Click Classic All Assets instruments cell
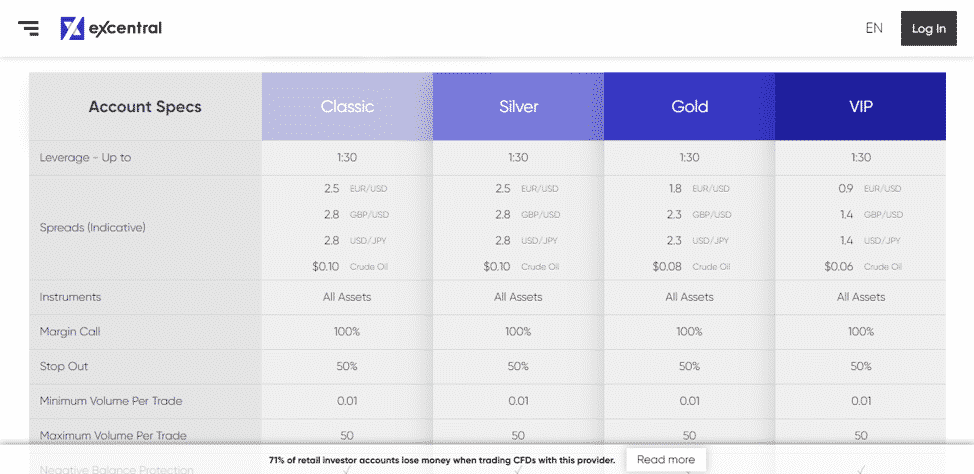974x474 pixels. tap(347, 297)
